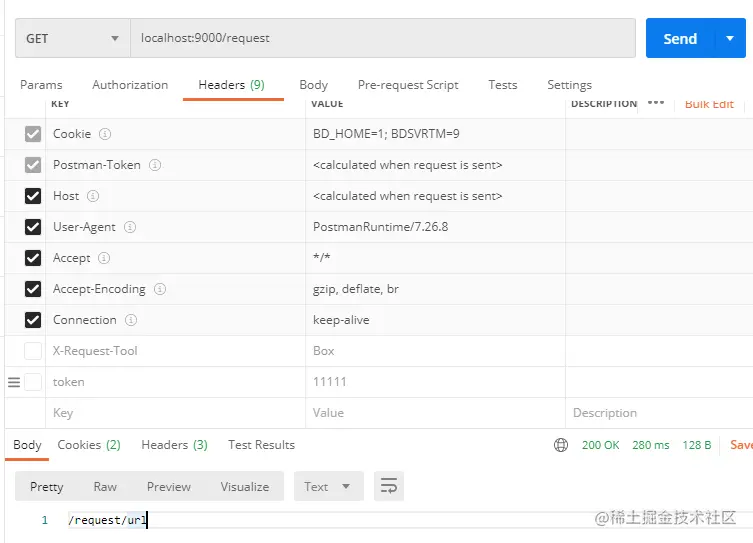Toggle the wrap lines icon button

389,486
